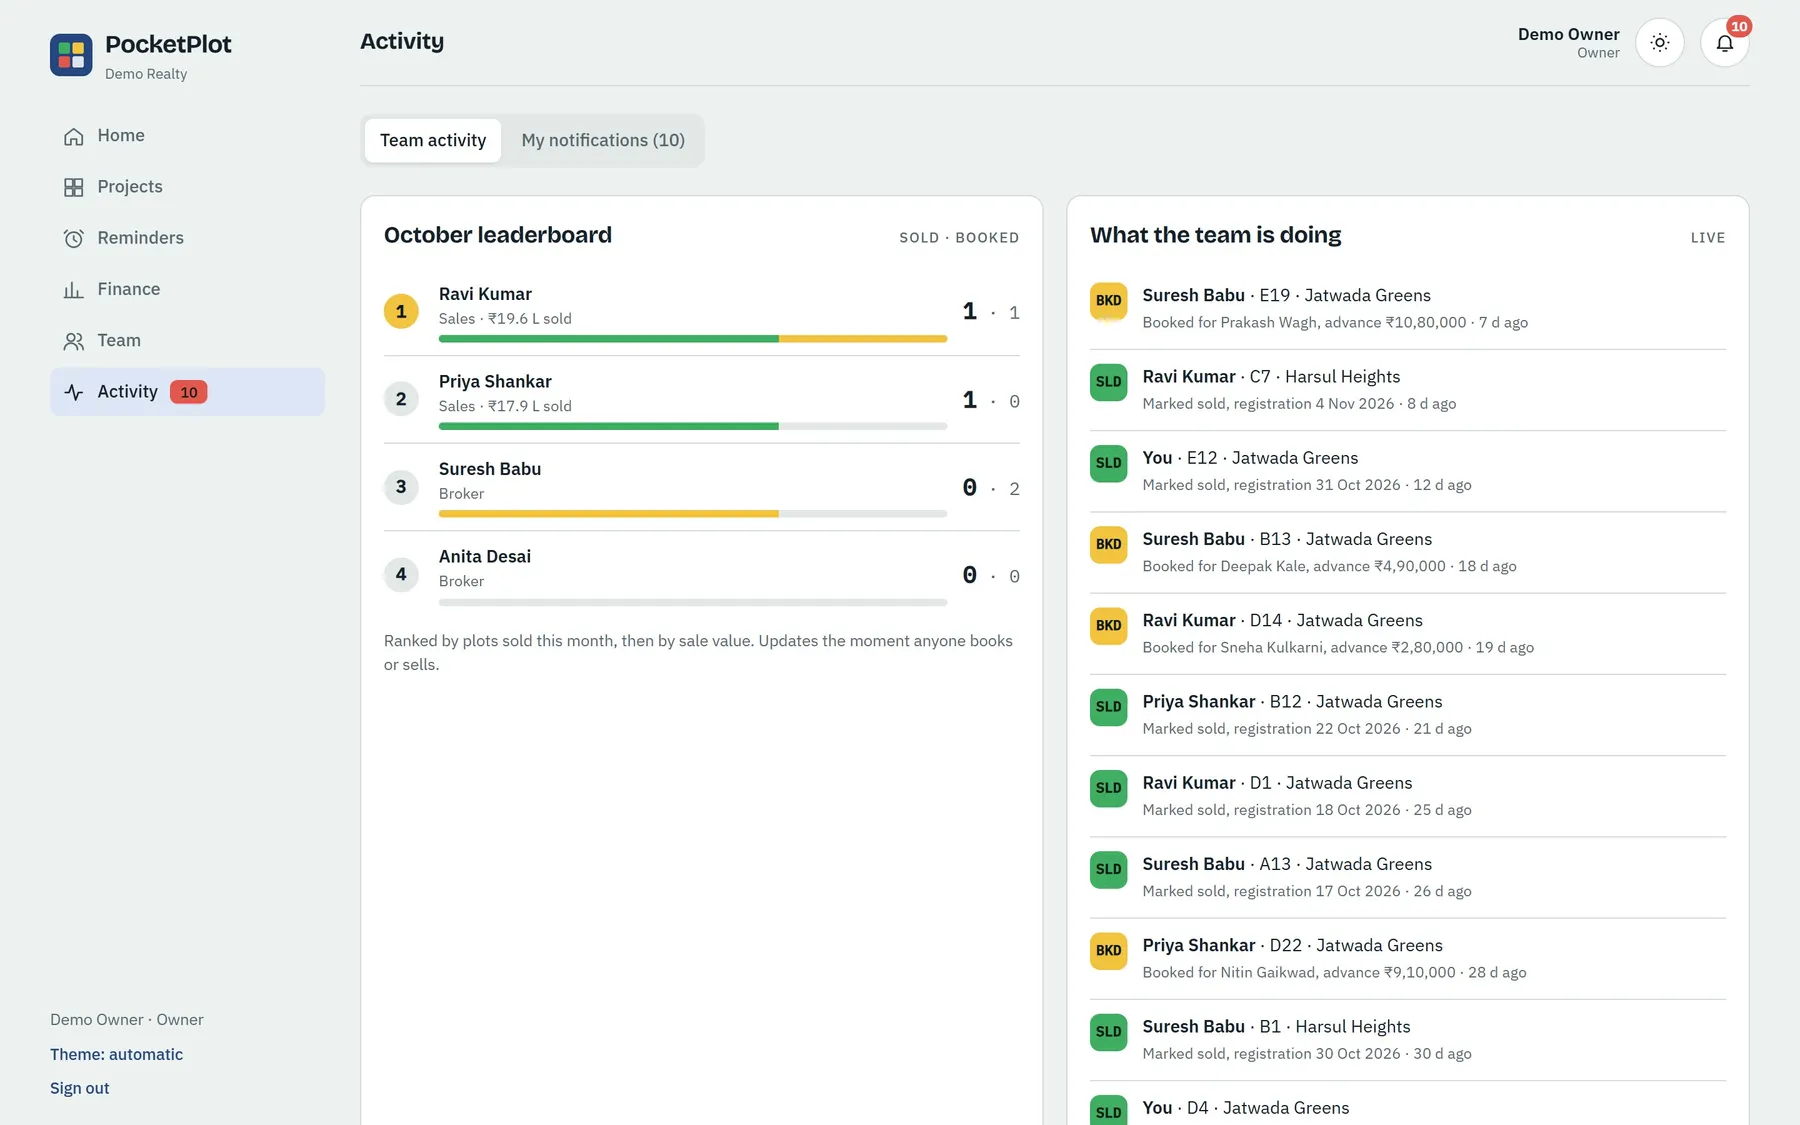The width and height of the screenshot is (1800, 1125).
Task: Click SLD badge for Priya Shankar B12
Action: [x=1108, y=707]
